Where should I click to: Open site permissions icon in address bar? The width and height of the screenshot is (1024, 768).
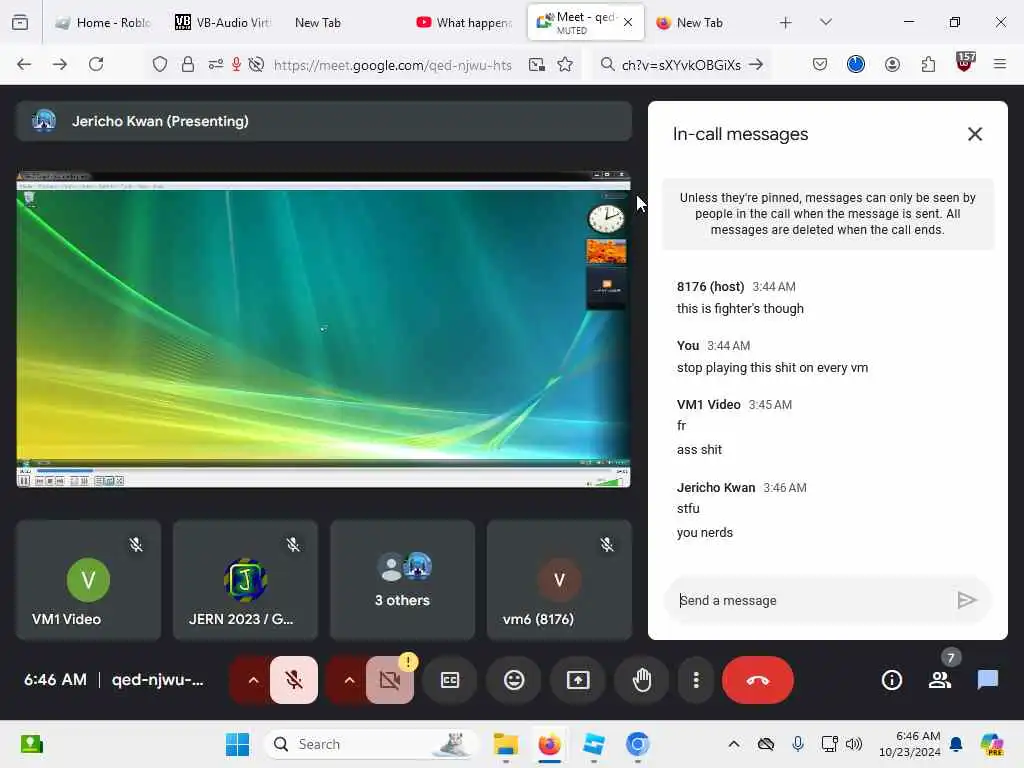point(216,64)
